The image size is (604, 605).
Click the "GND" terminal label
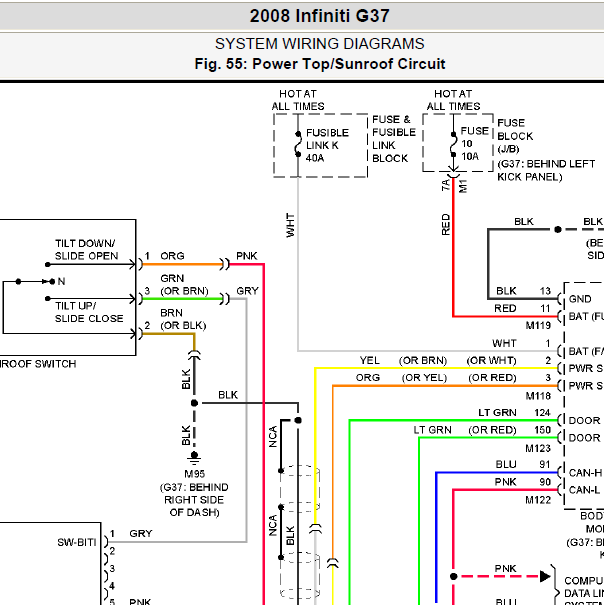click(x=580, y=299)
